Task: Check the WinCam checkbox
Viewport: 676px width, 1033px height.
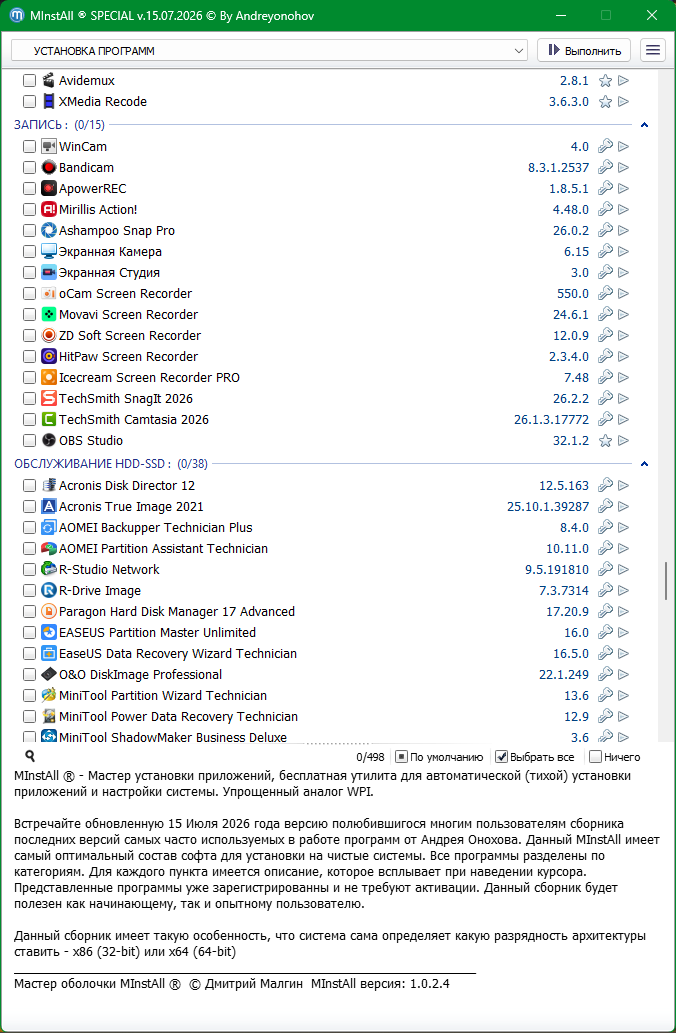Action: [x=29, y=146]
